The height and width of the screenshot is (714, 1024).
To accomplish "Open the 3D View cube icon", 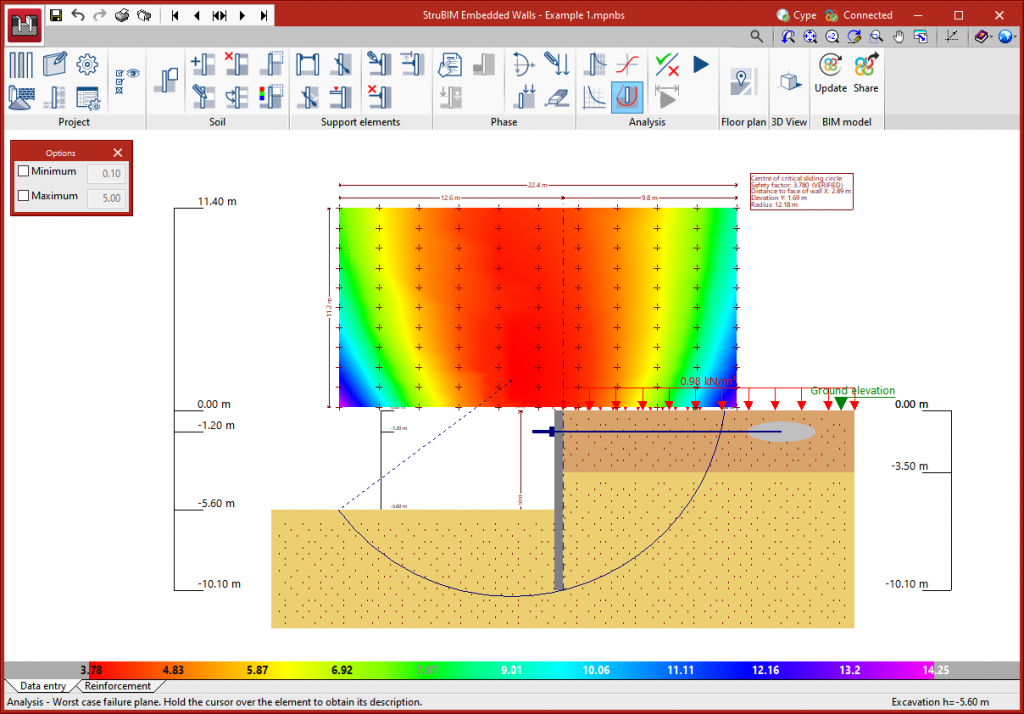I will tap(789, 81).
